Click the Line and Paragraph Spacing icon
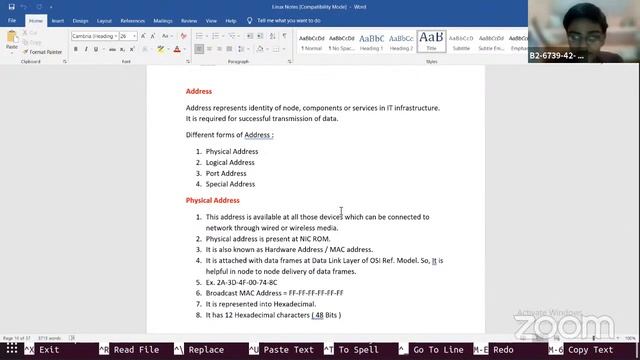The height and width of the screenshot is (360, 640). click(x=241, y=49)
